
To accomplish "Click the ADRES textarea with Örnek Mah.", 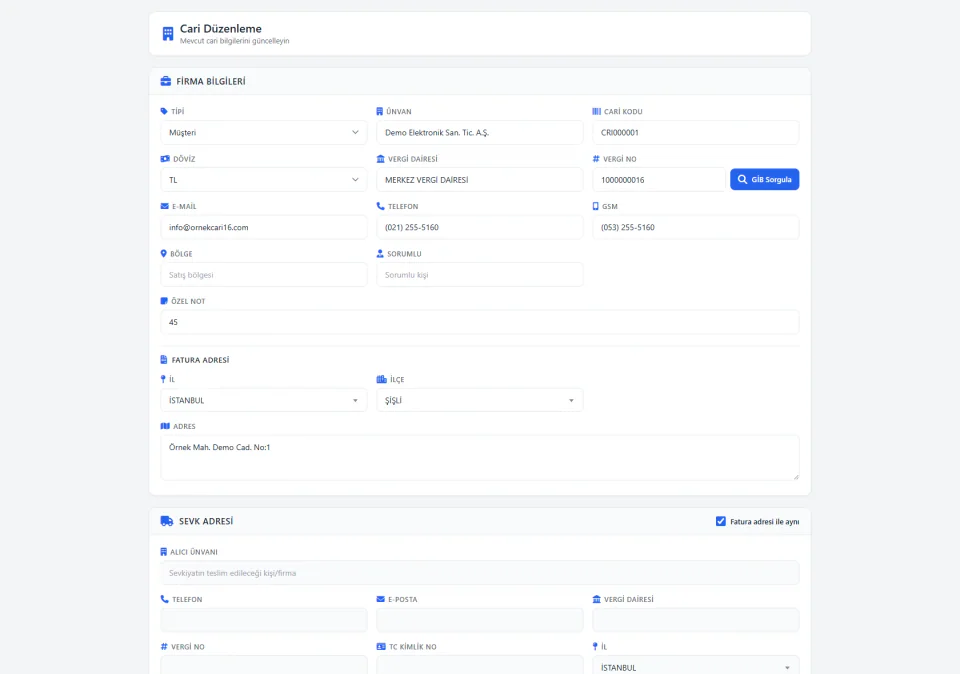I will pyautogui.click(x=479, y=458).
